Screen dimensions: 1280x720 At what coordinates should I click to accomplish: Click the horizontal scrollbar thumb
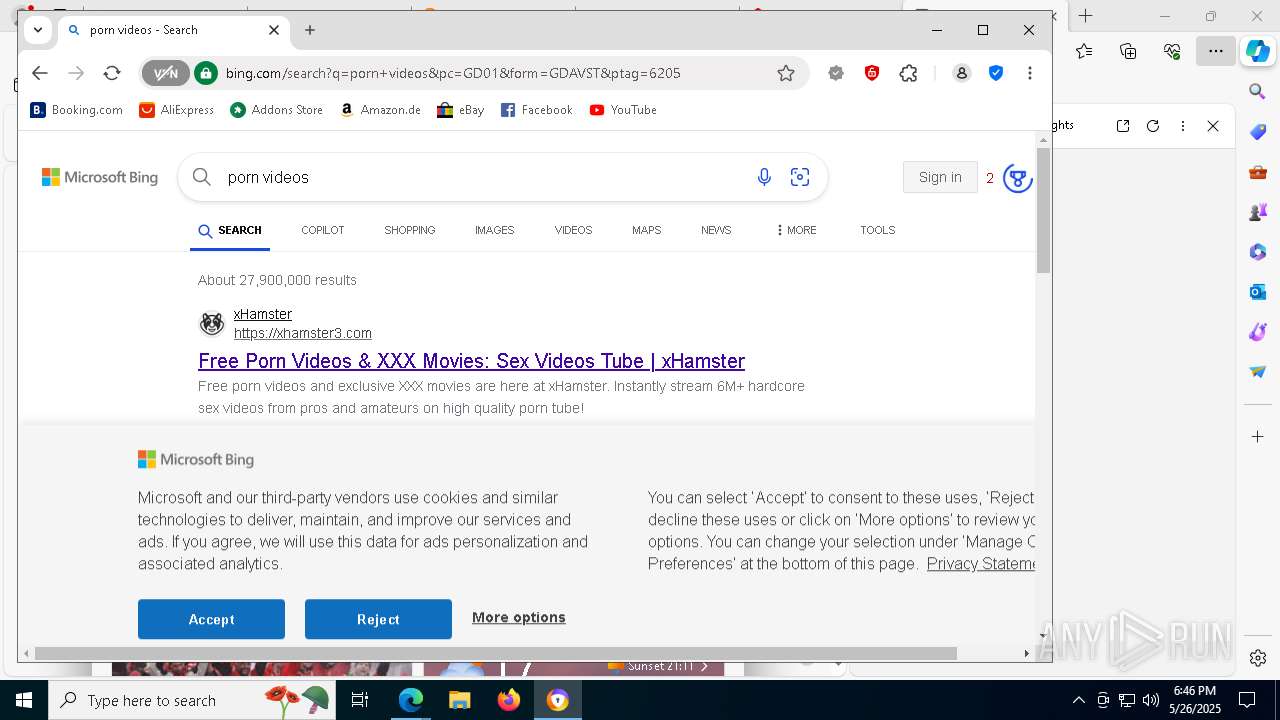click(496, 653)
